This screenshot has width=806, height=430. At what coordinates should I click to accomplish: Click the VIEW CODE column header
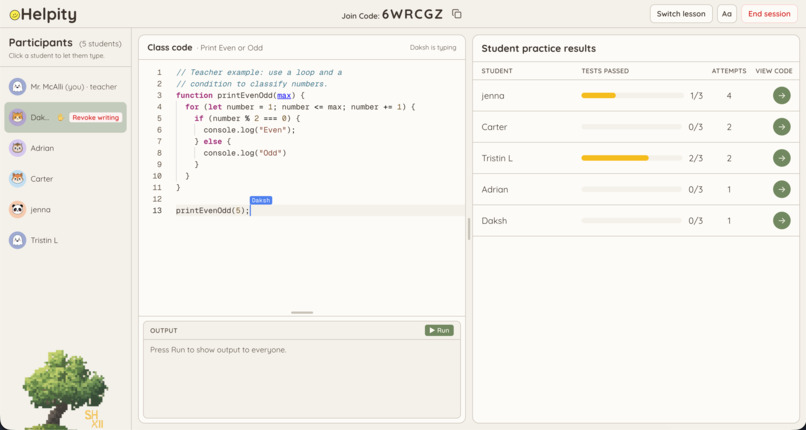[x=774, y=71]
